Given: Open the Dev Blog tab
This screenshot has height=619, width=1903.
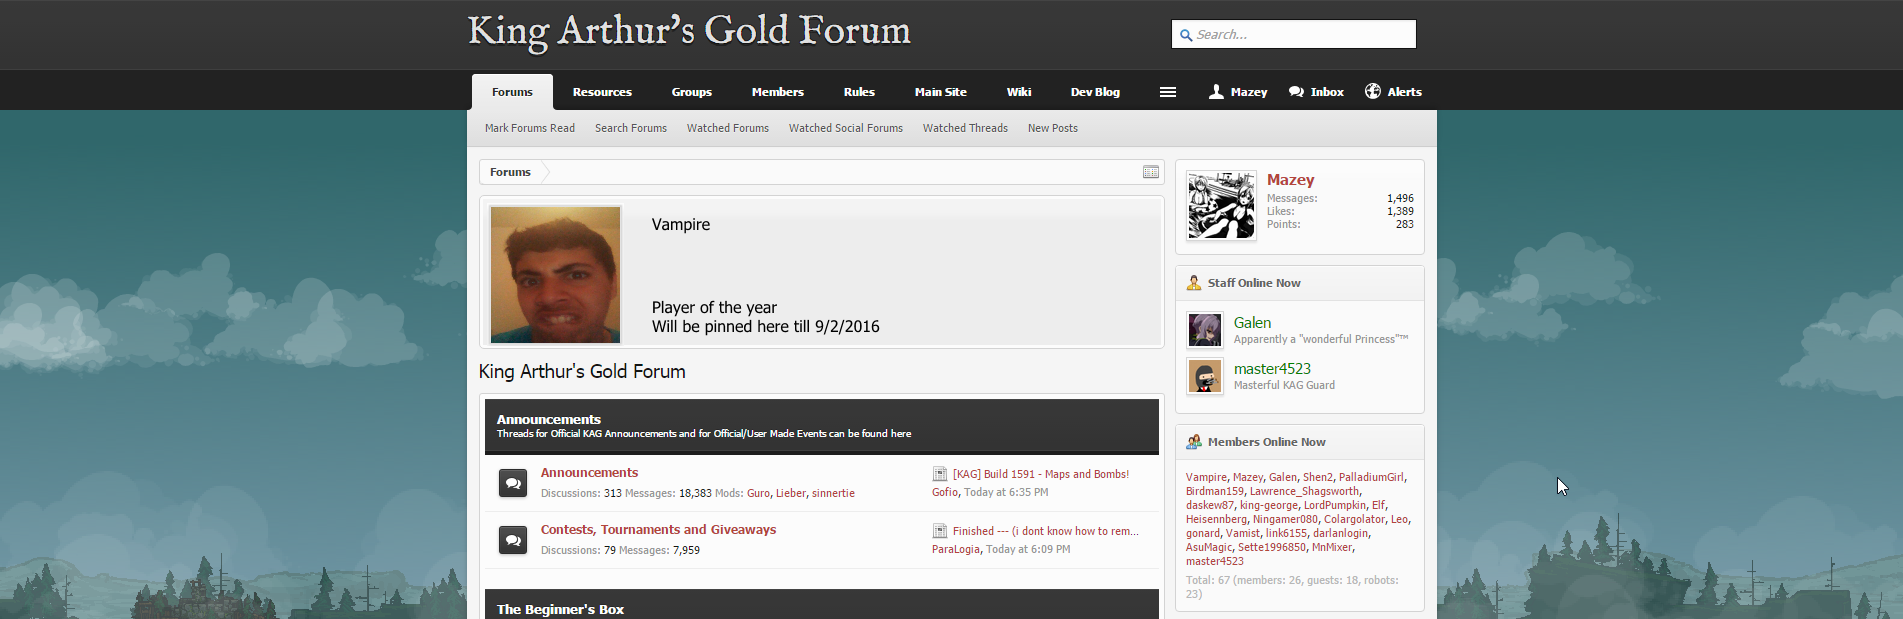Looking at the screenshot, I should tap(1095, 92).
